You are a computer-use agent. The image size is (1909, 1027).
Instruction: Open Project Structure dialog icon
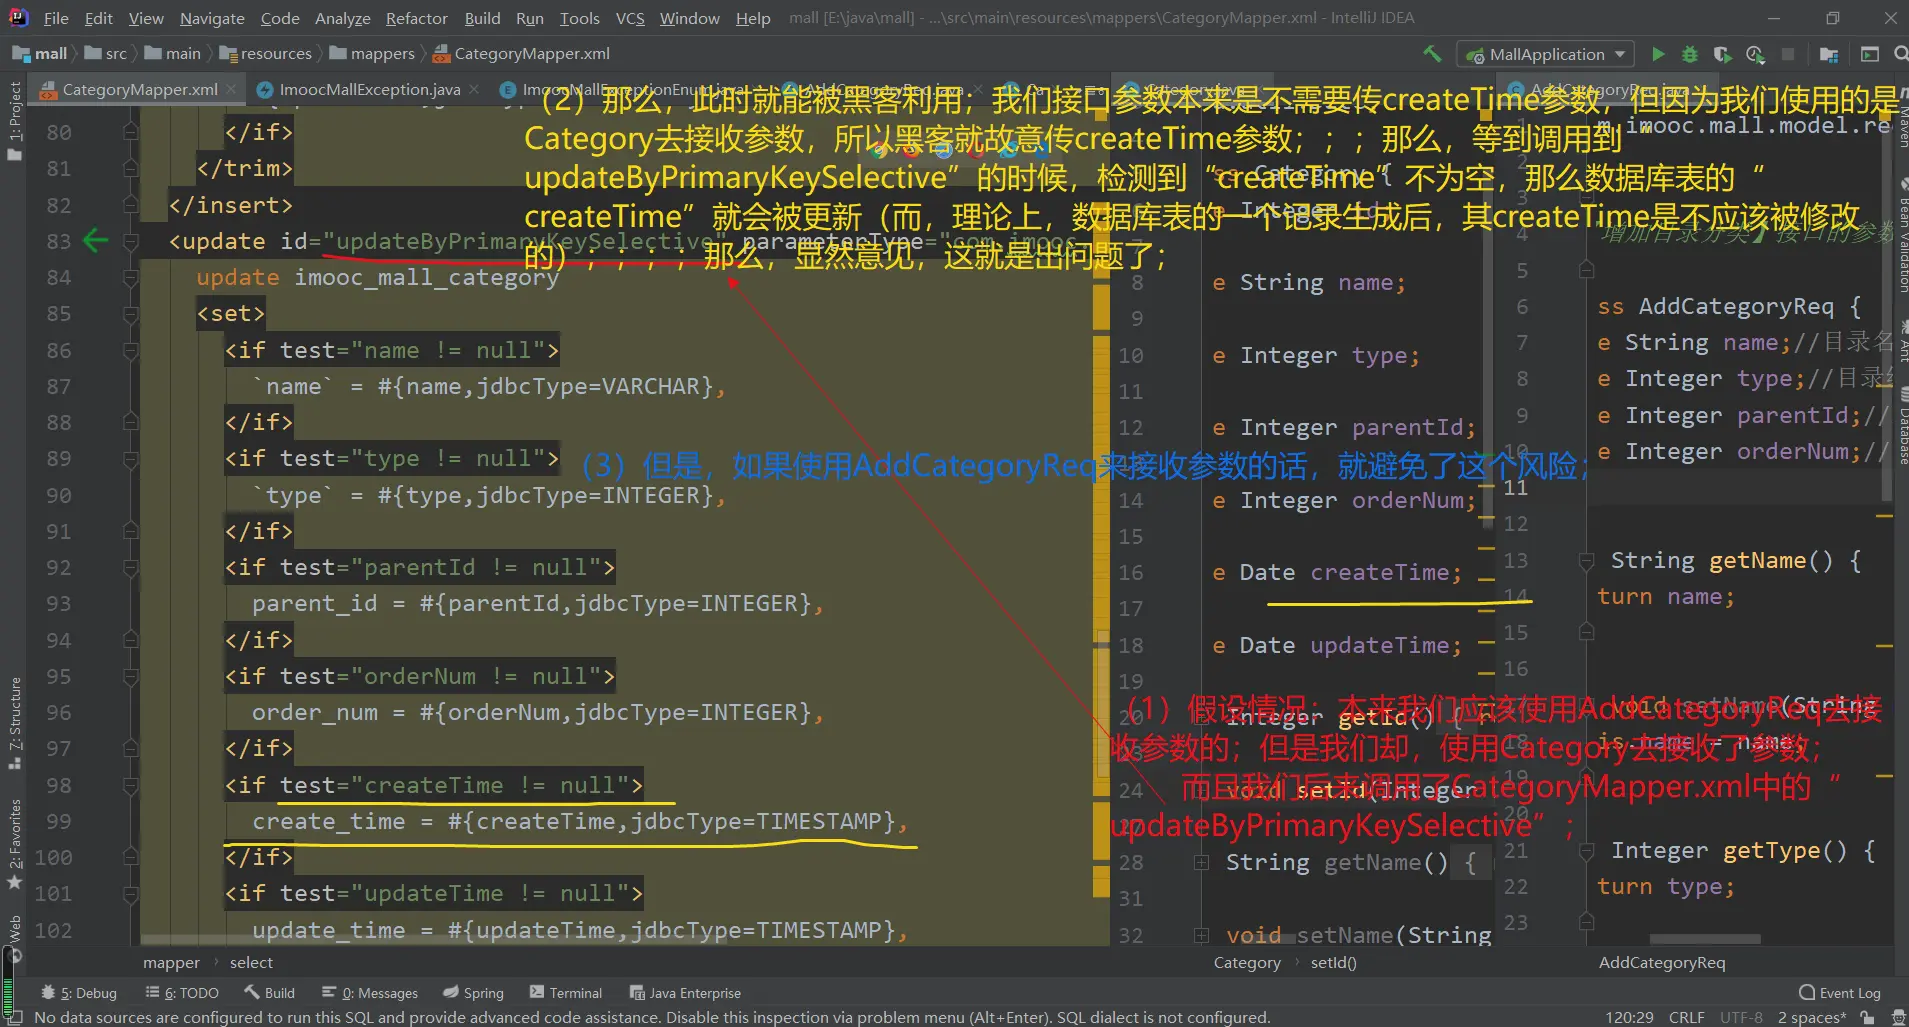coord(1829,54)
